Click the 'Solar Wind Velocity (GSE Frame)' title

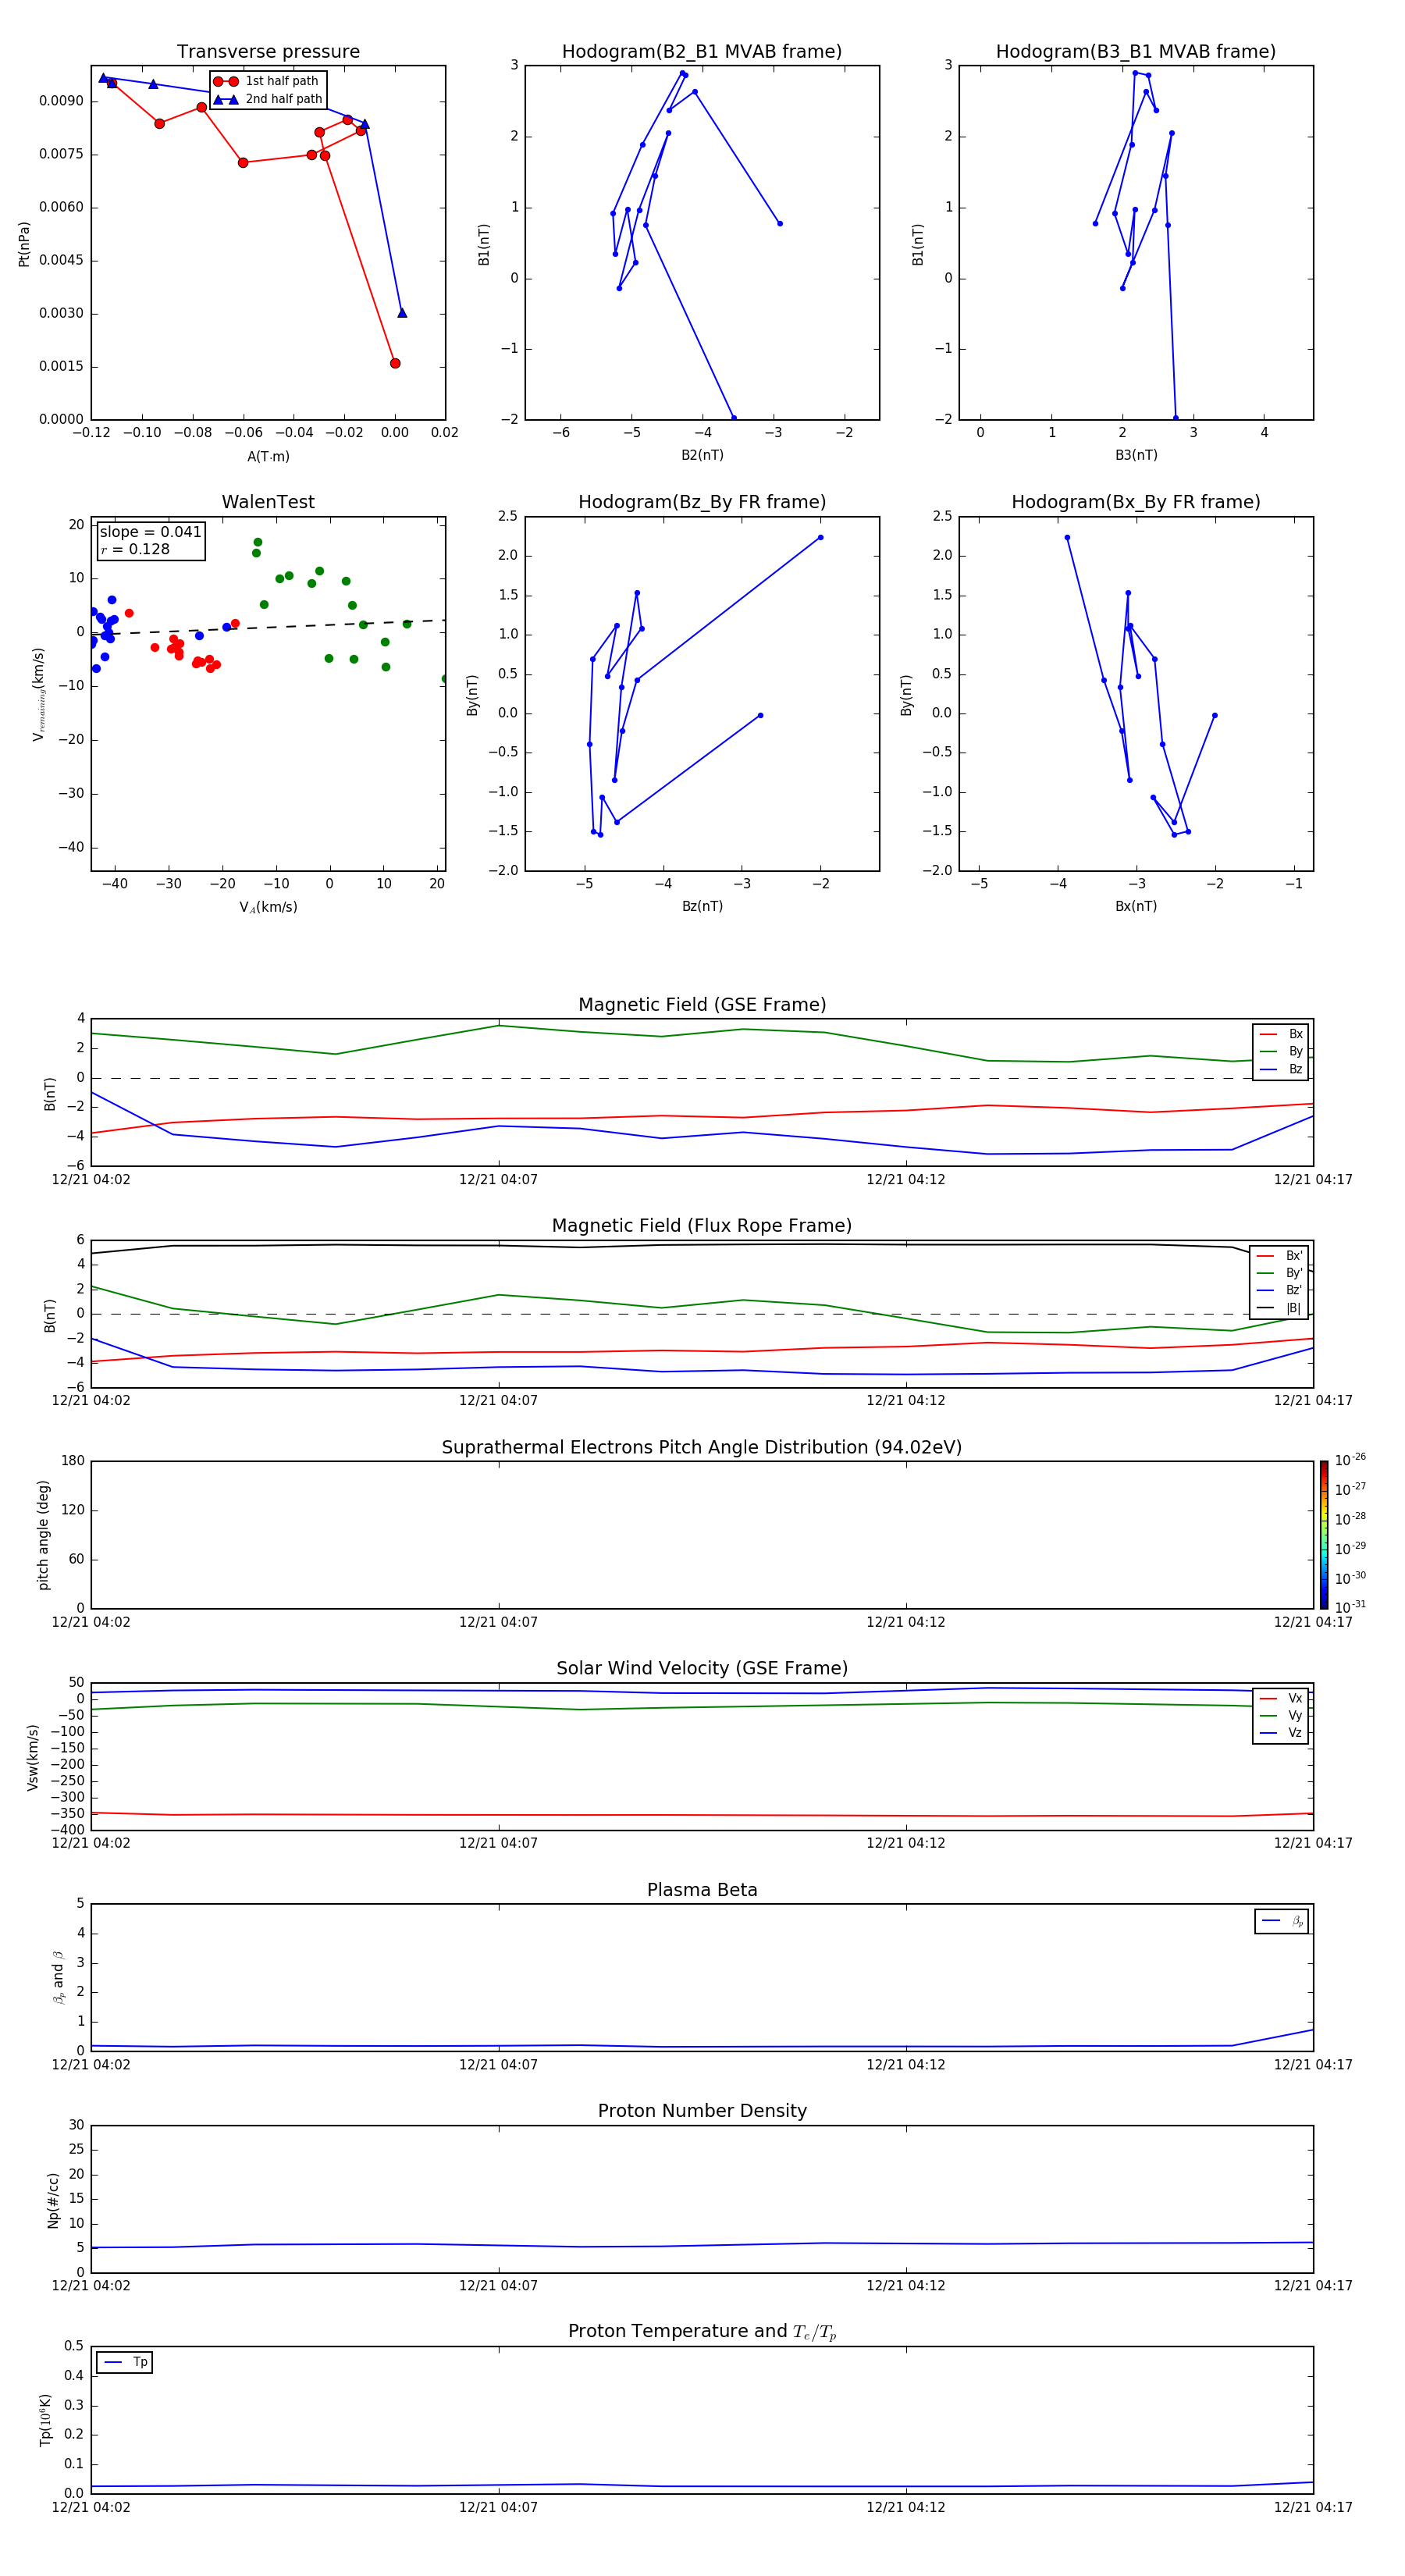(x=702, y=1669)
